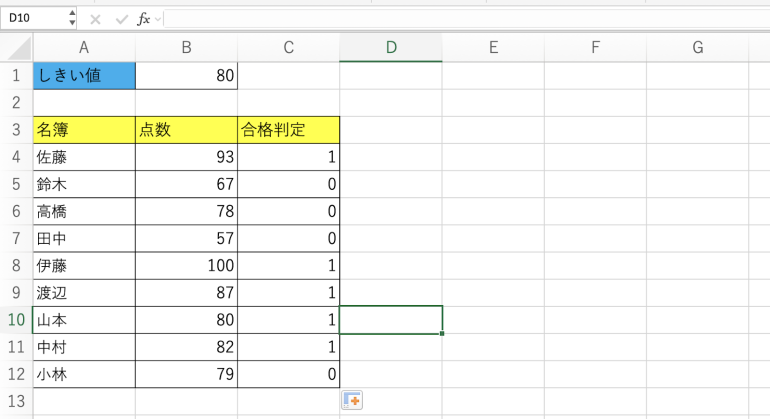Screen dimensions: 770x419
Task: Select the cell containing 鈴木
Action: 84,184
